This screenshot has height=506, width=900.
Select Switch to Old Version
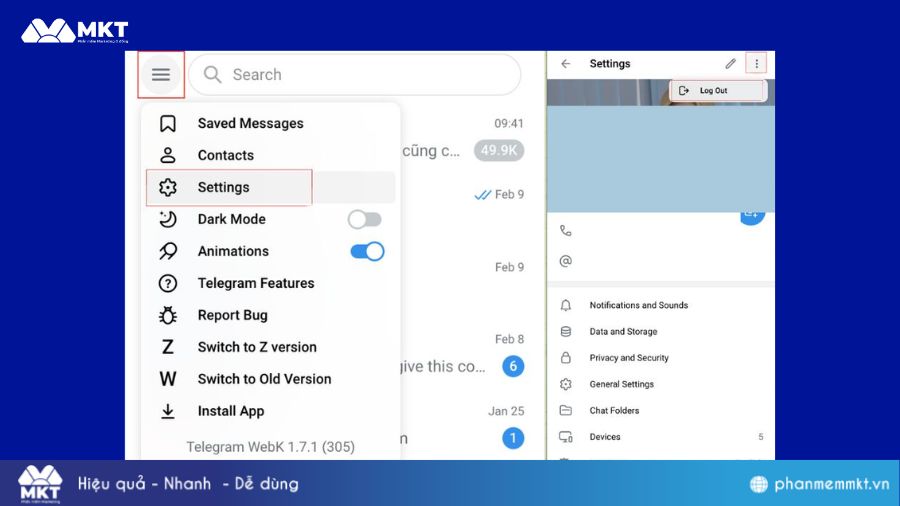[270, 379]
